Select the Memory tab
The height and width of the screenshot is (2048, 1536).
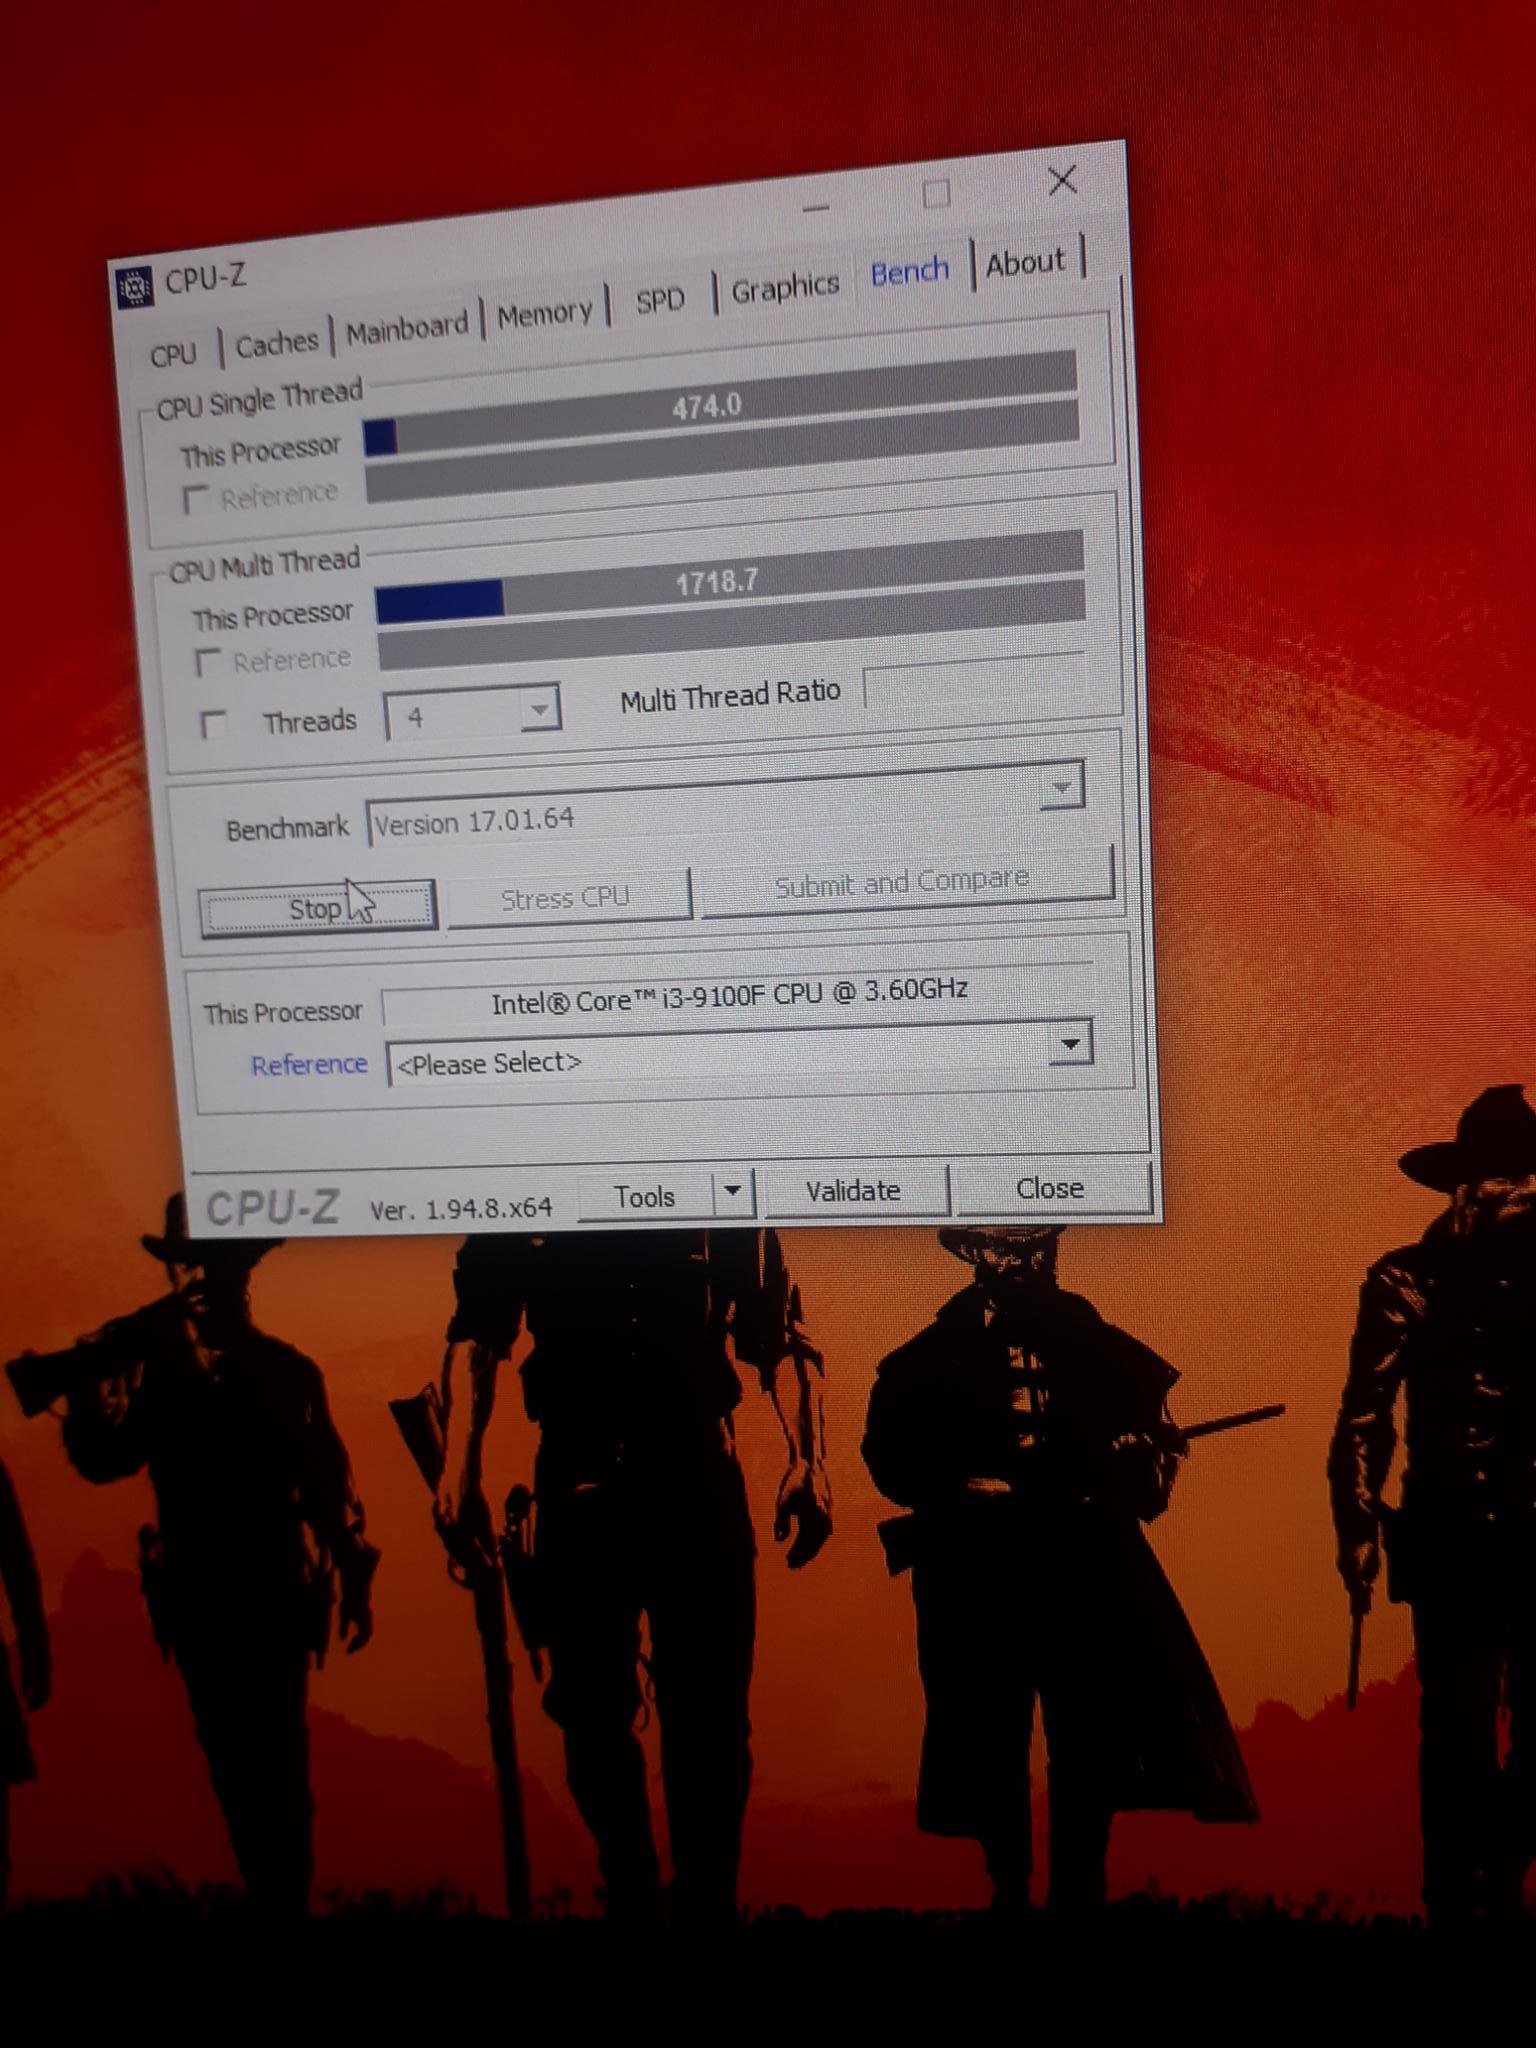(545, 314)
